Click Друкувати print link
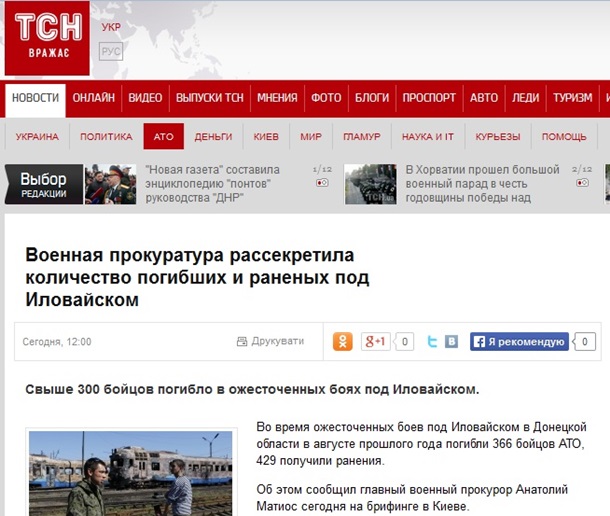610x516 pixels. [x=277, y=341]
